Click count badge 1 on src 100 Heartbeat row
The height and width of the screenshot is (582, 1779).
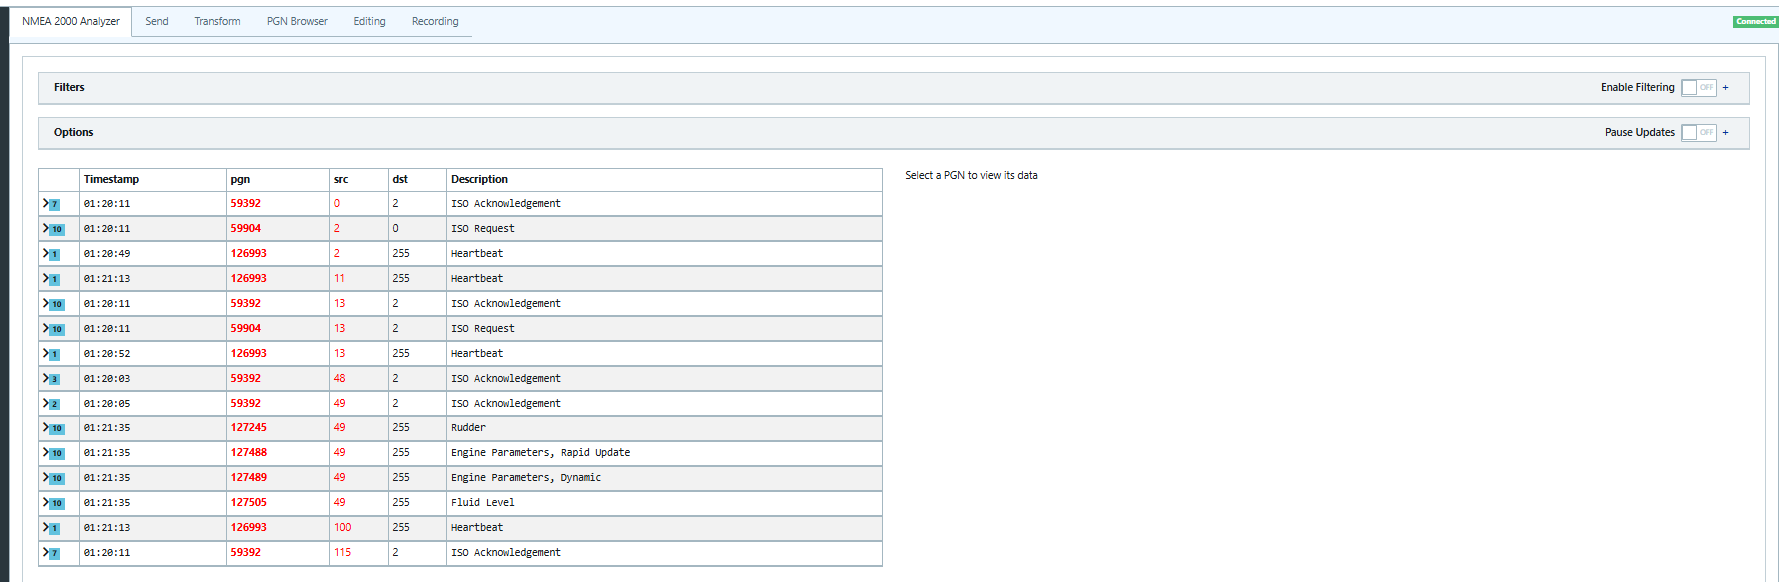click(55, 528)
